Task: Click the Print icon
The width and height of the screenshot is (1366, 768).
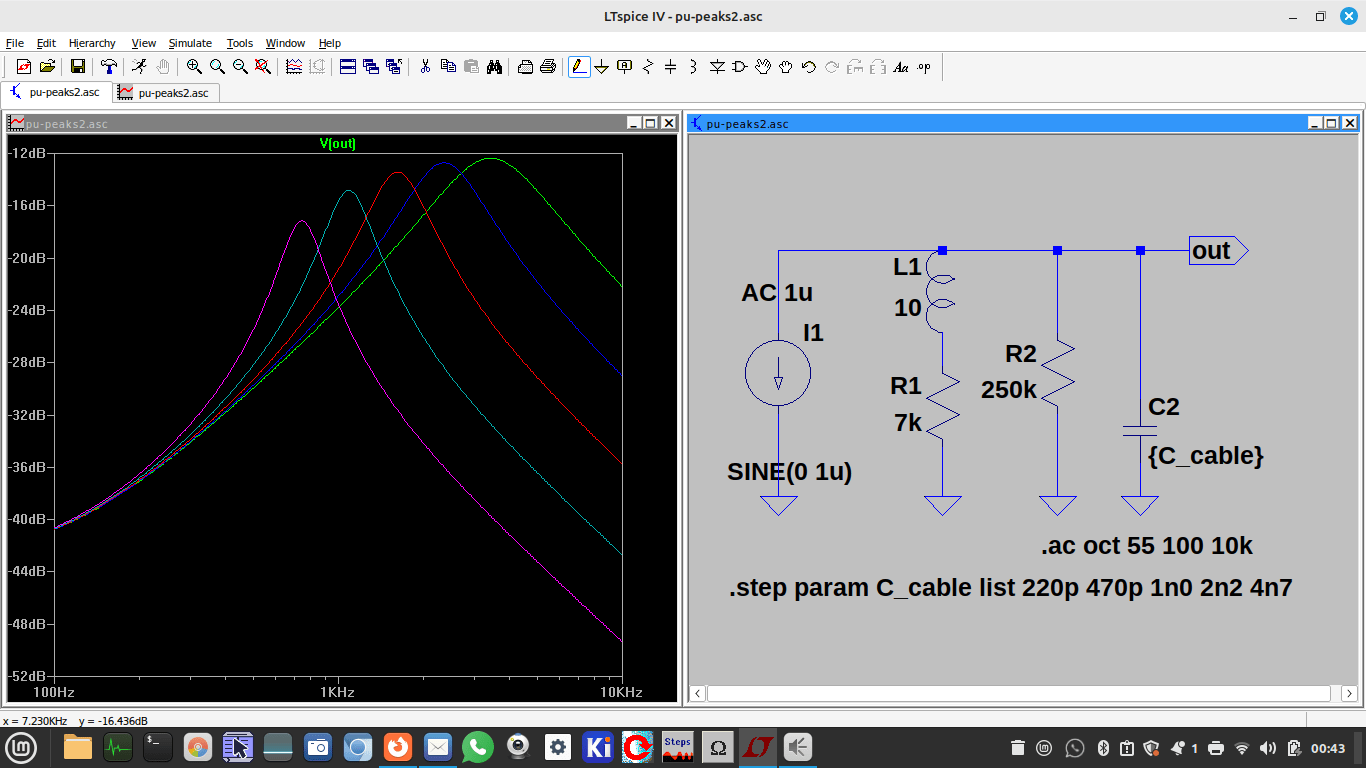Action: pos(548,67)
